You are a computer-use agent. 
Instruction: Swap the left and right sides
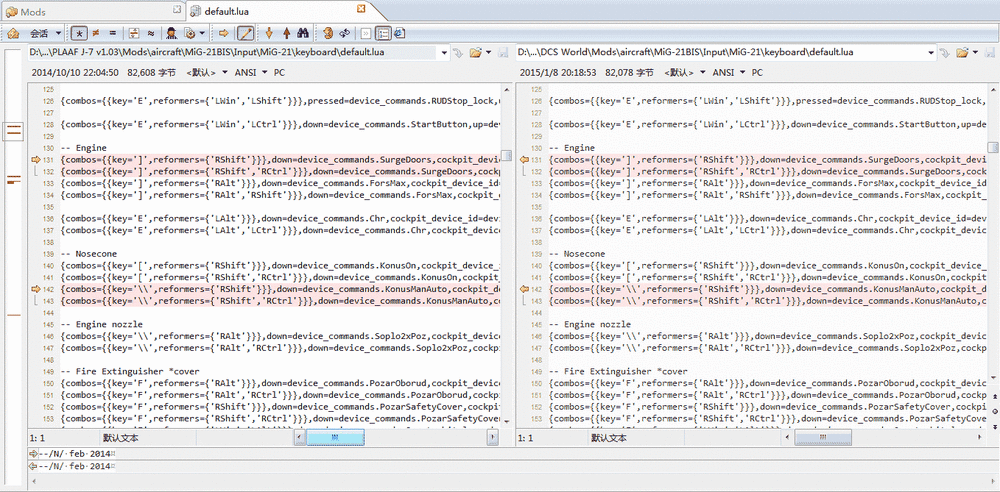(328, 33)
